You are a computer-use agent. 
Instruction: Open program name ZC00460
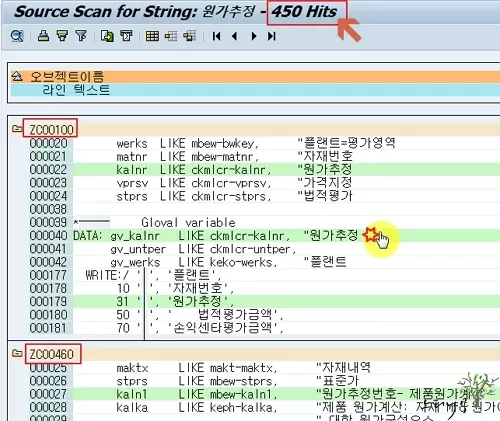tap(51, 354)
